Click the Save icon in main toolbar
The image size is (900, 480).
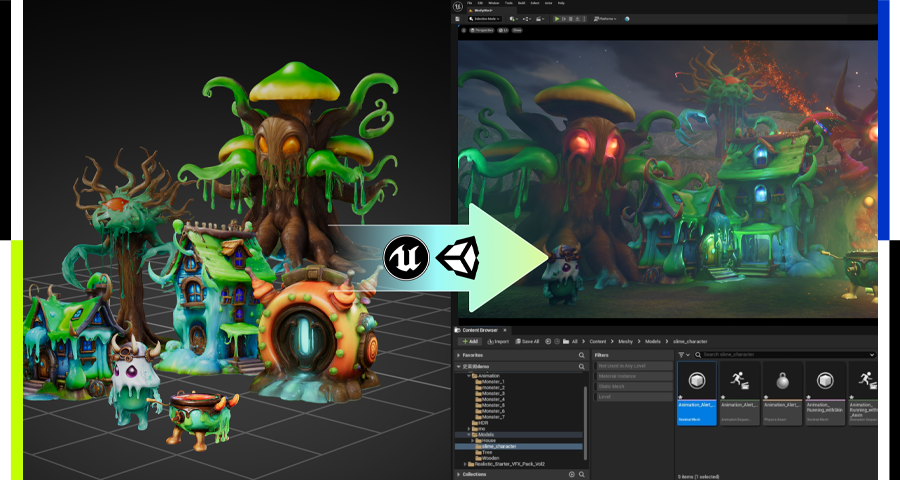[x=459, y=18]
